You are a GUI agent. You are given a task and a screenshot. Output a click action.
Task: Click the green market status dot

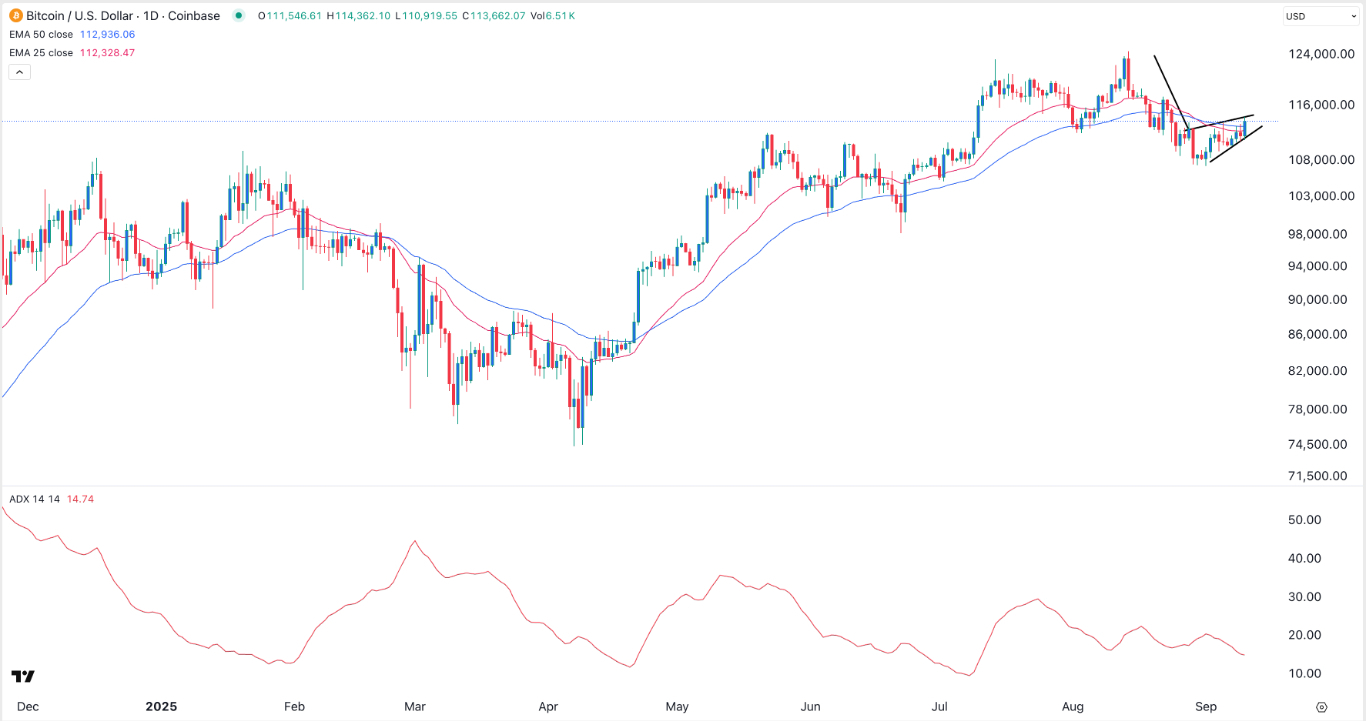[239, 16]
